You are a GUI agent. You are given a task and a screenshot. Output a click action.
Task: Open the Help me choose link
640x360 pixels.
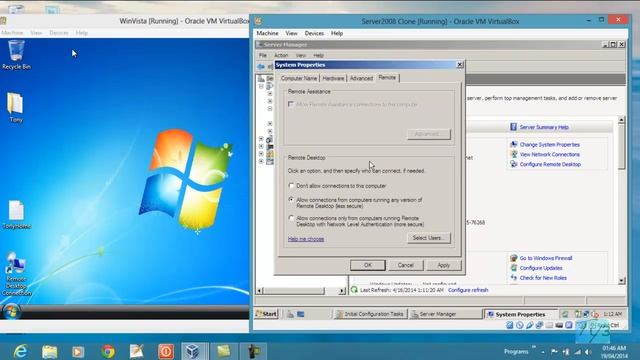tap(306, 239)
